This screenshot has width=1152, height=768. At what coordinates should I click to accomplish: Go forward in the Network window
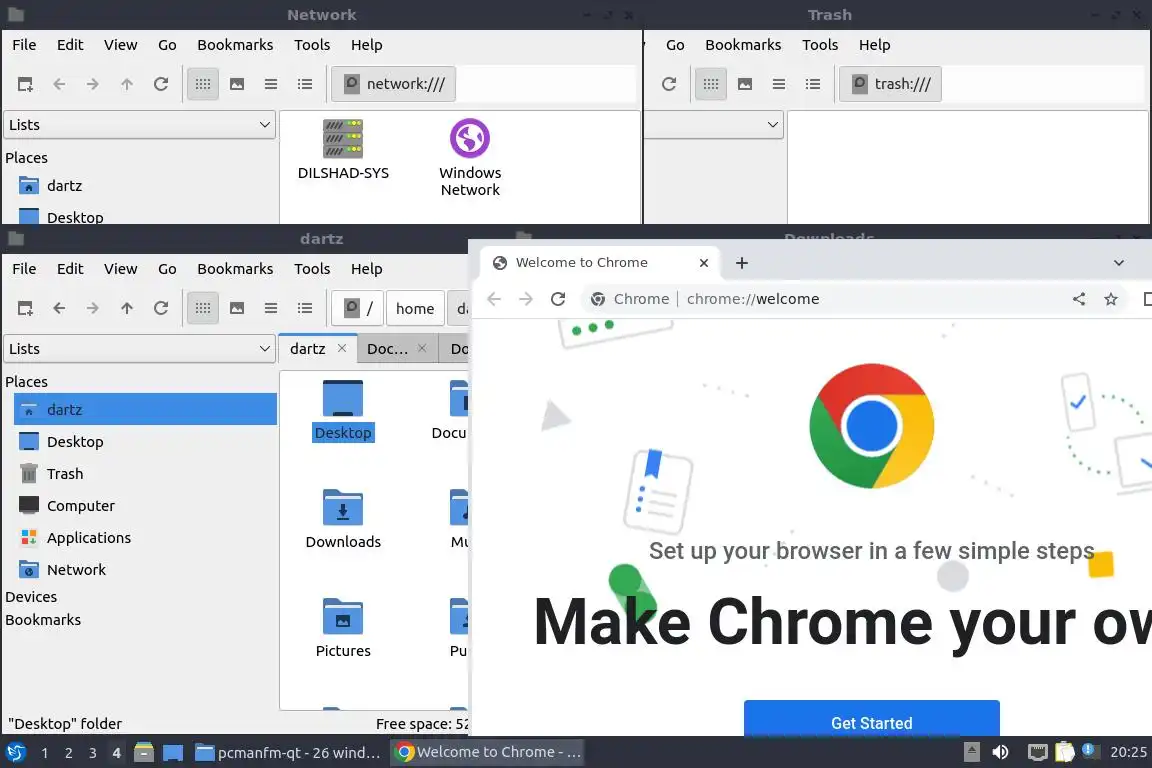(x=93, y=84)
